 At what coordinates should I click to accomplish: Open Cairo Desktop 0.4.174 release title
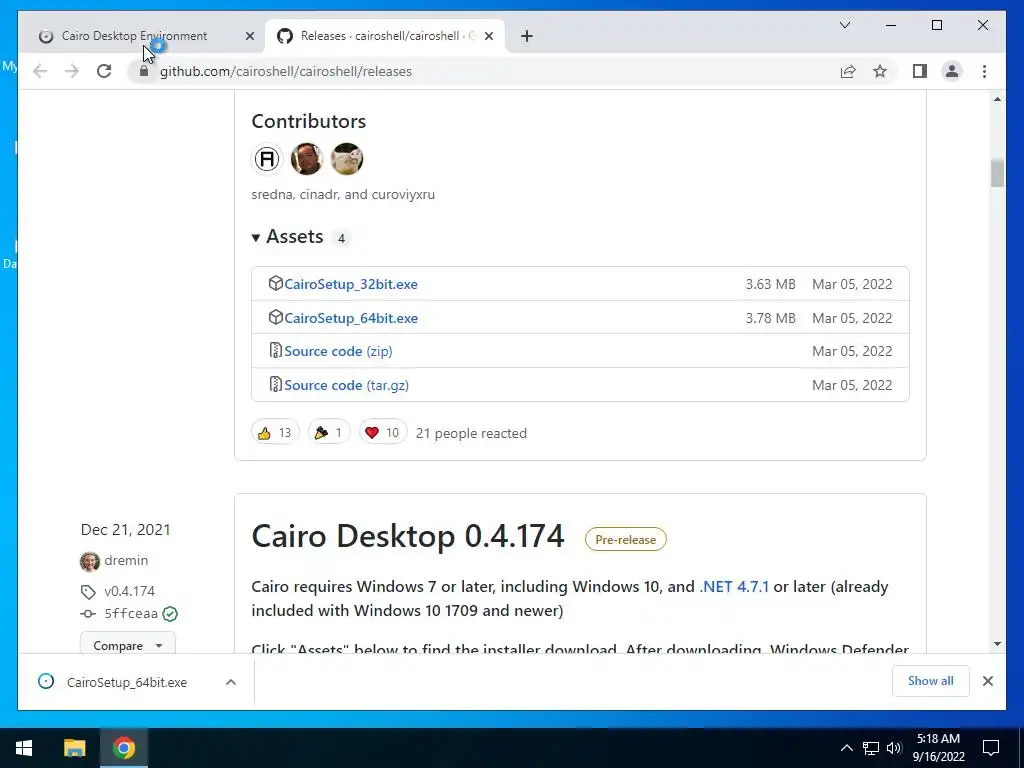408,536
